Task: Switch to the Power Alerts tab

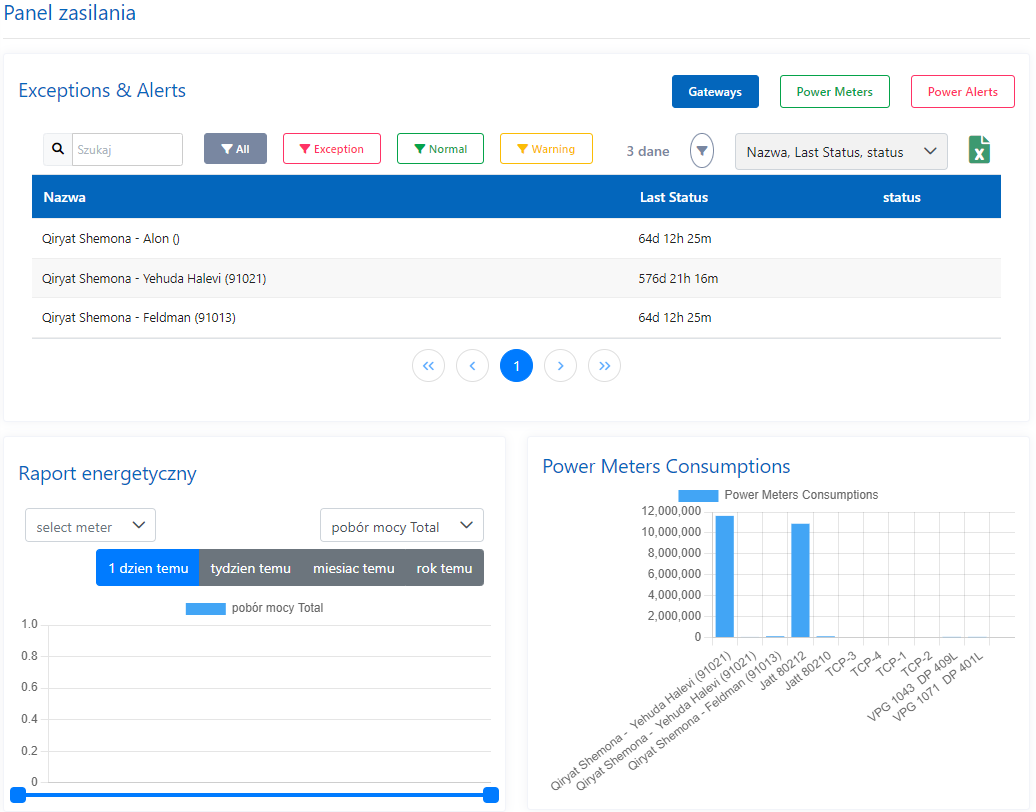Action: tap(962, 92)
